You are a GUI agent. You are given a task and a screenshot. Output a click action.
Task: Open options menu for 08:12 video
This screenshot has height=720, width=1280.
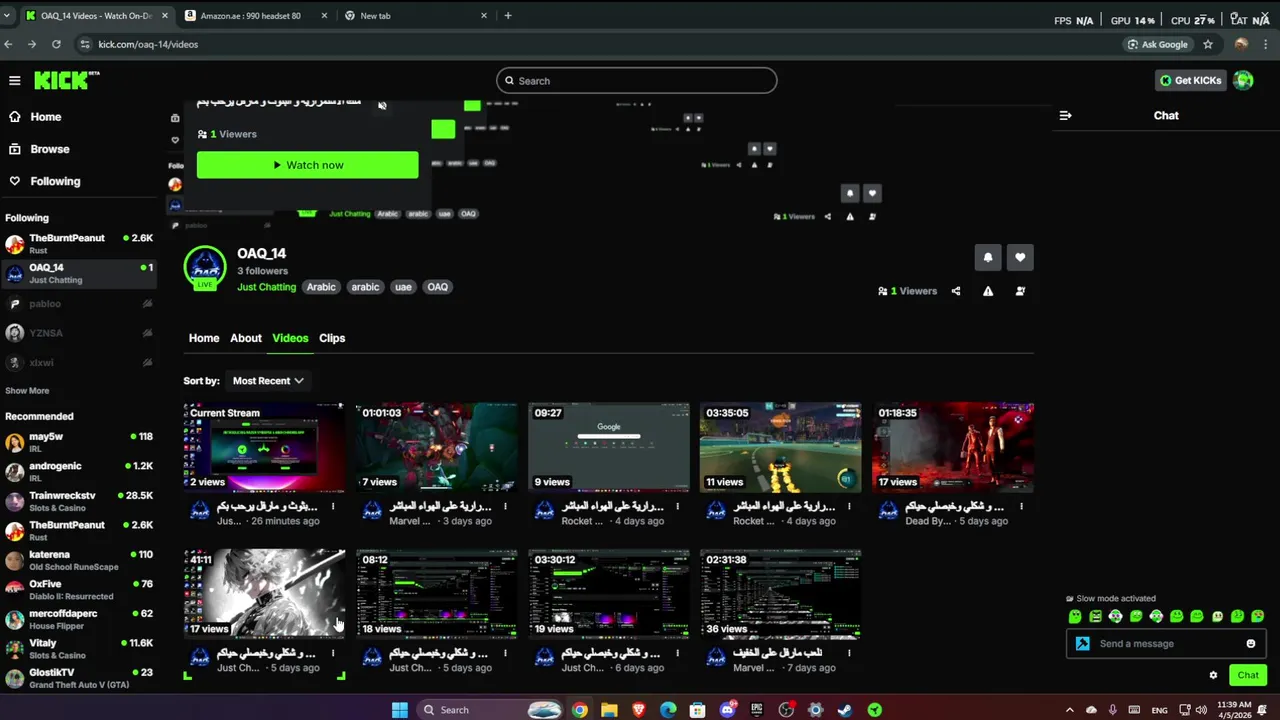505,654
